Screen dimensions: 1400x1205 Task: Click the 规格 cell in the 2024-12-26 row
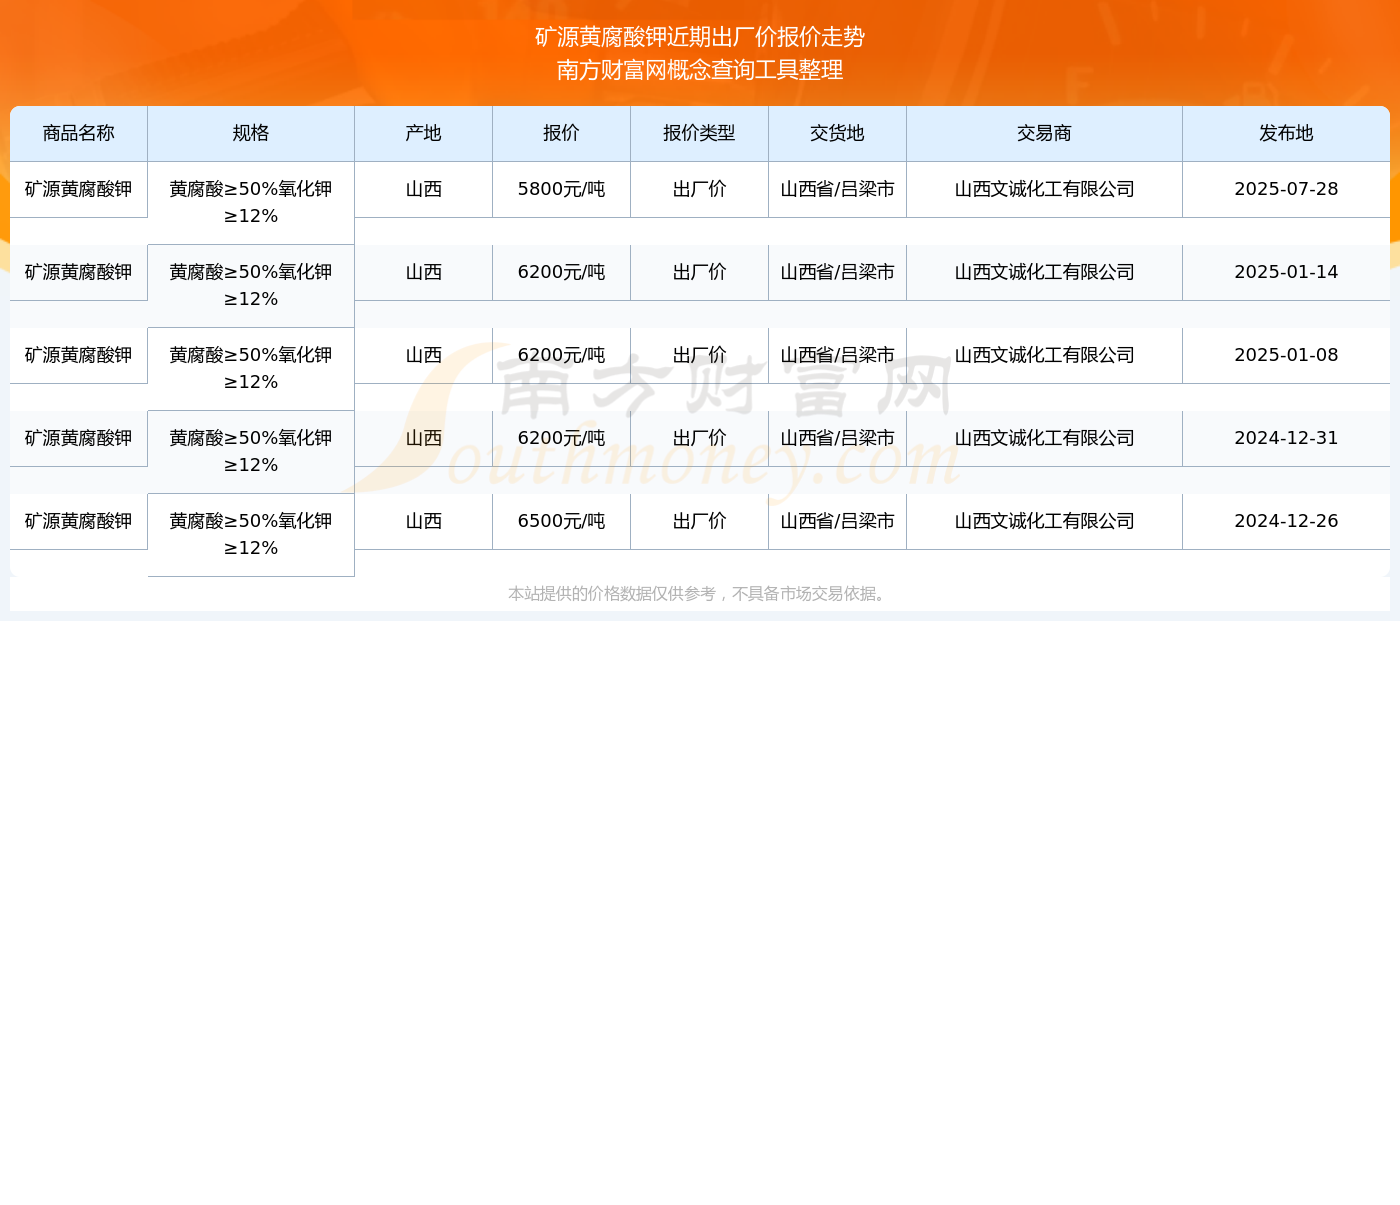[251, 535]
